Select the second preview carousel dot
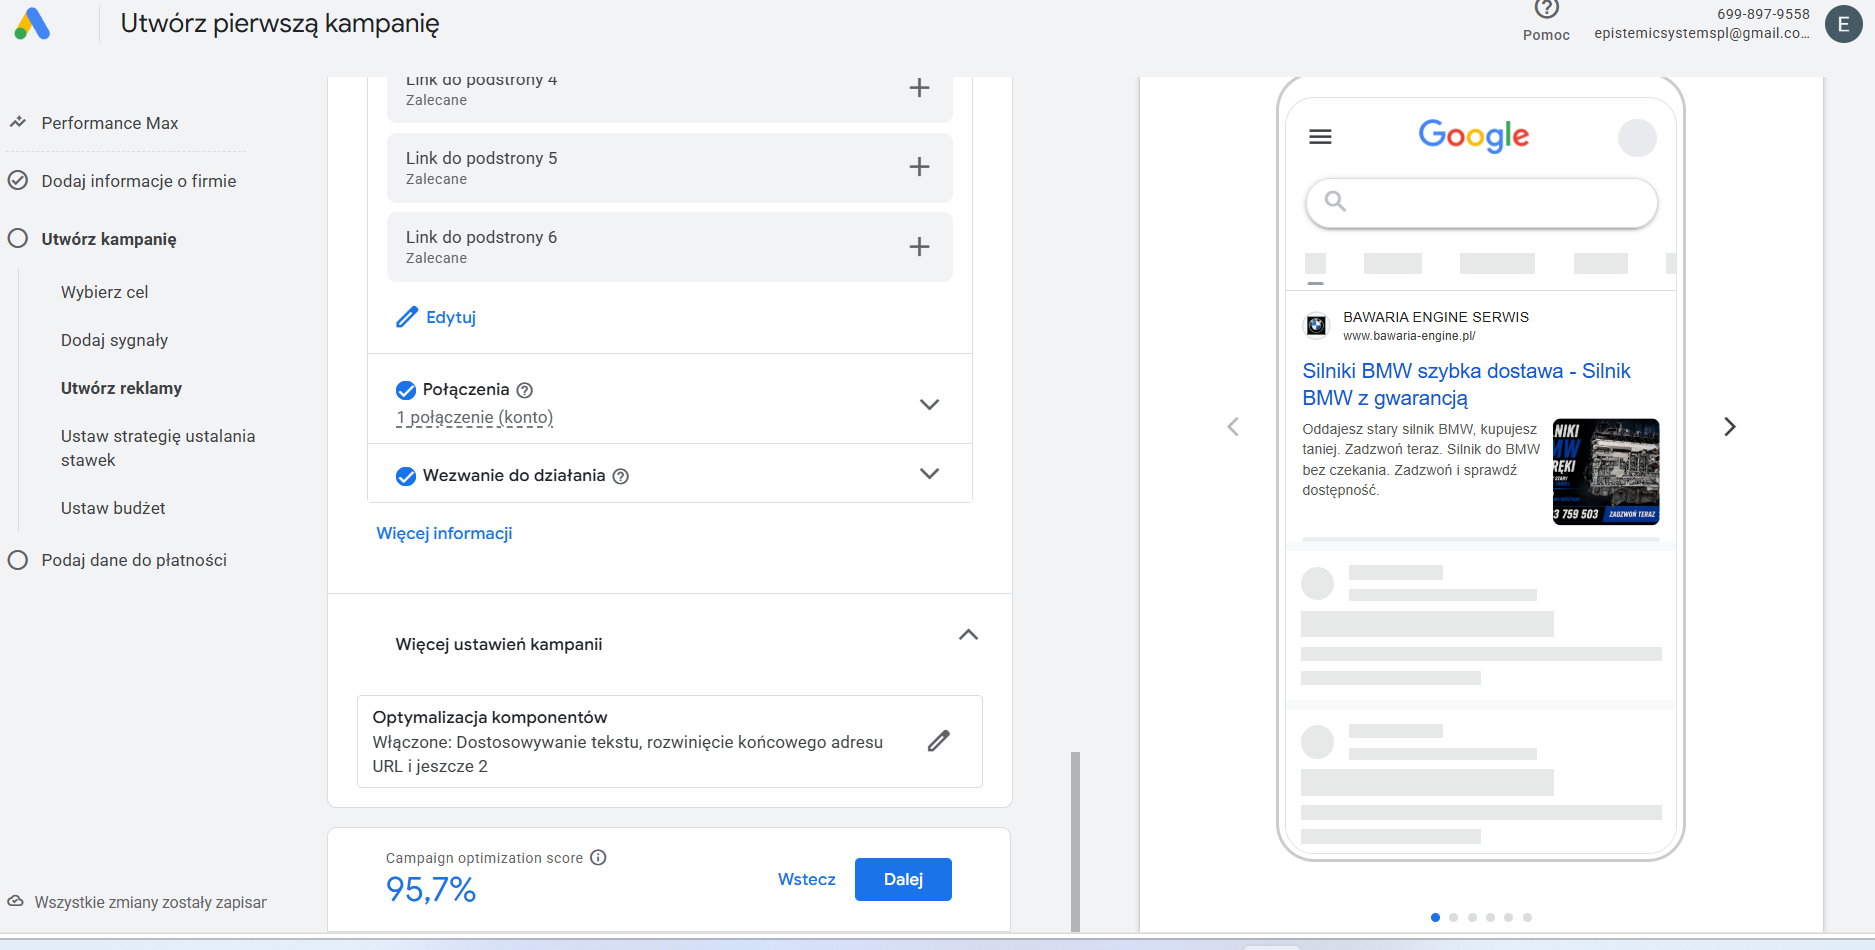Screen dimensions: 1875x950 point(1454,917)
